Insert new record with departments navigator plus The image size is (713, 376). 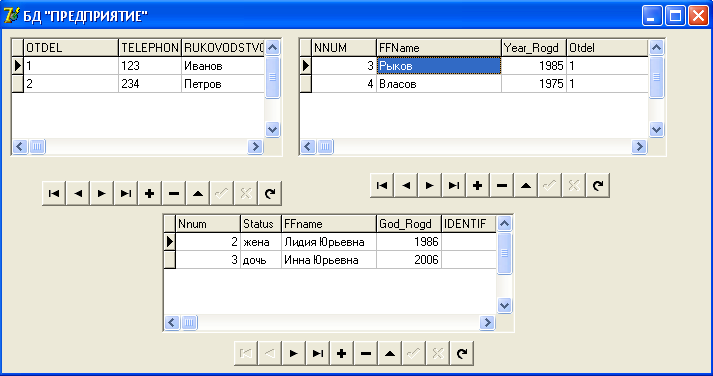point(150,193)
